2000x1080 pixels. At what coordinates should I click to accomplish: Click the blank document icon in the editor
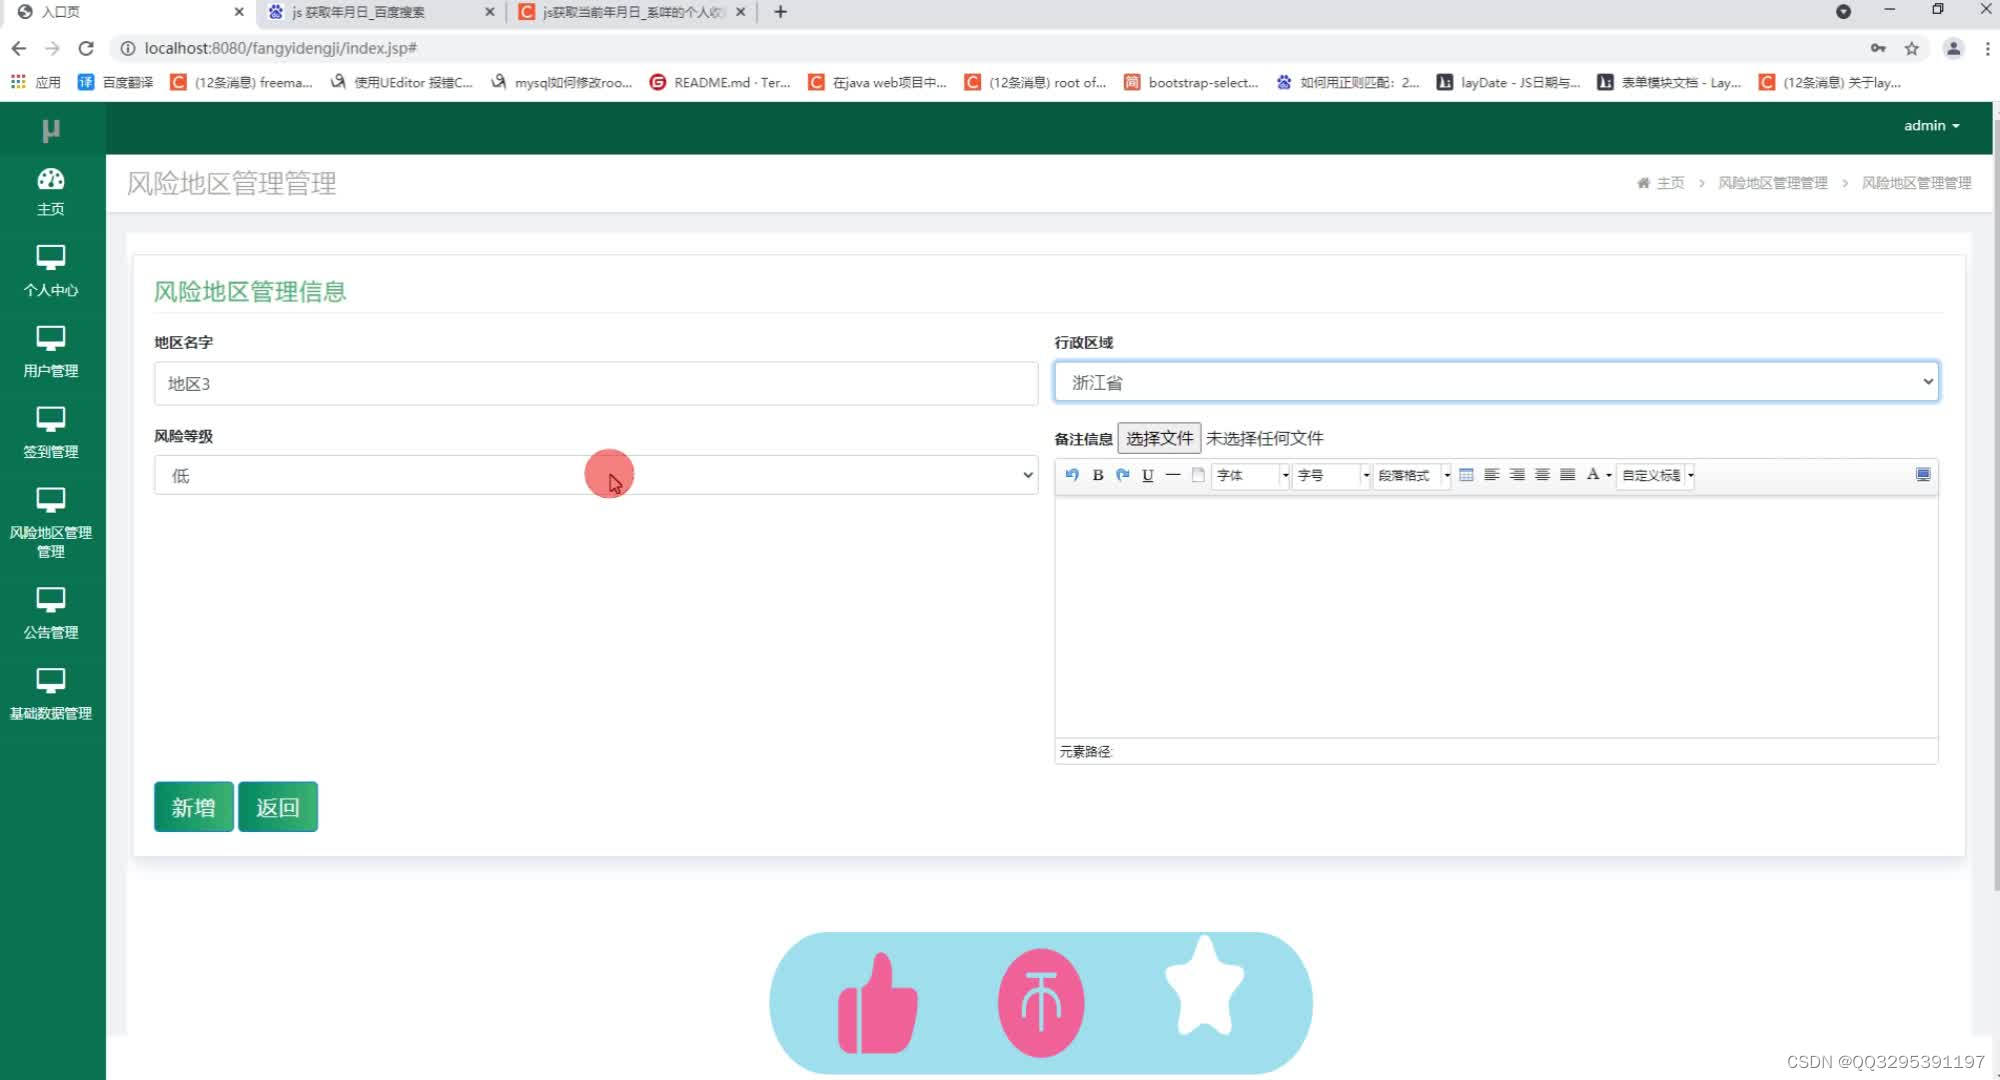[x=1197, y=475]
